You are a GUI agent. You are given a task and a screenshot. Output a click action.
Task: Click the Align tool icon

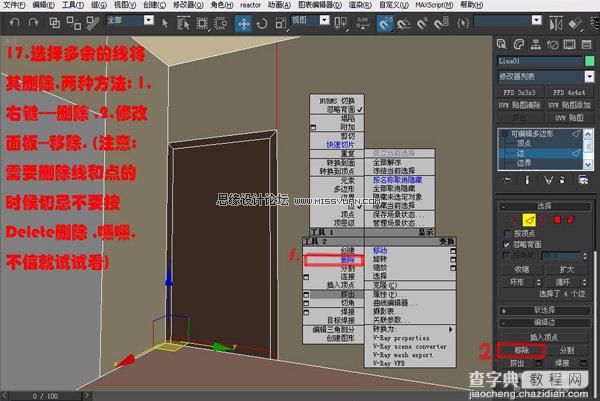[x=575, y=24]
